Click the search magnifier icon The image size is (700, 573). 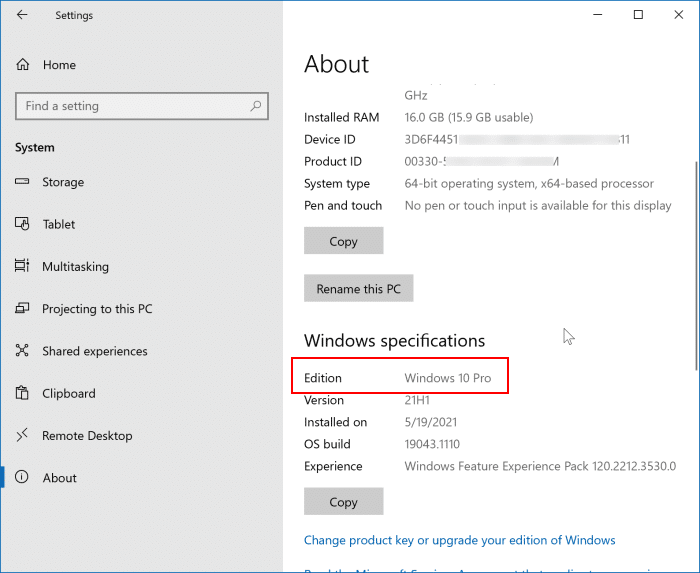(x=256, y=106)
